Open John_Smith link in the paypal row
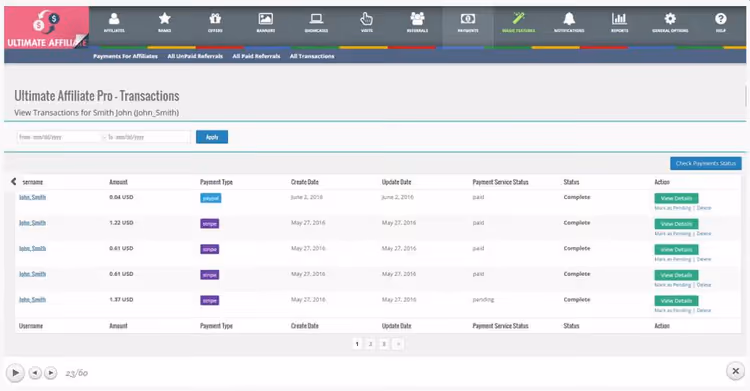This screenshot has height=391, width=750. point(33,197)
